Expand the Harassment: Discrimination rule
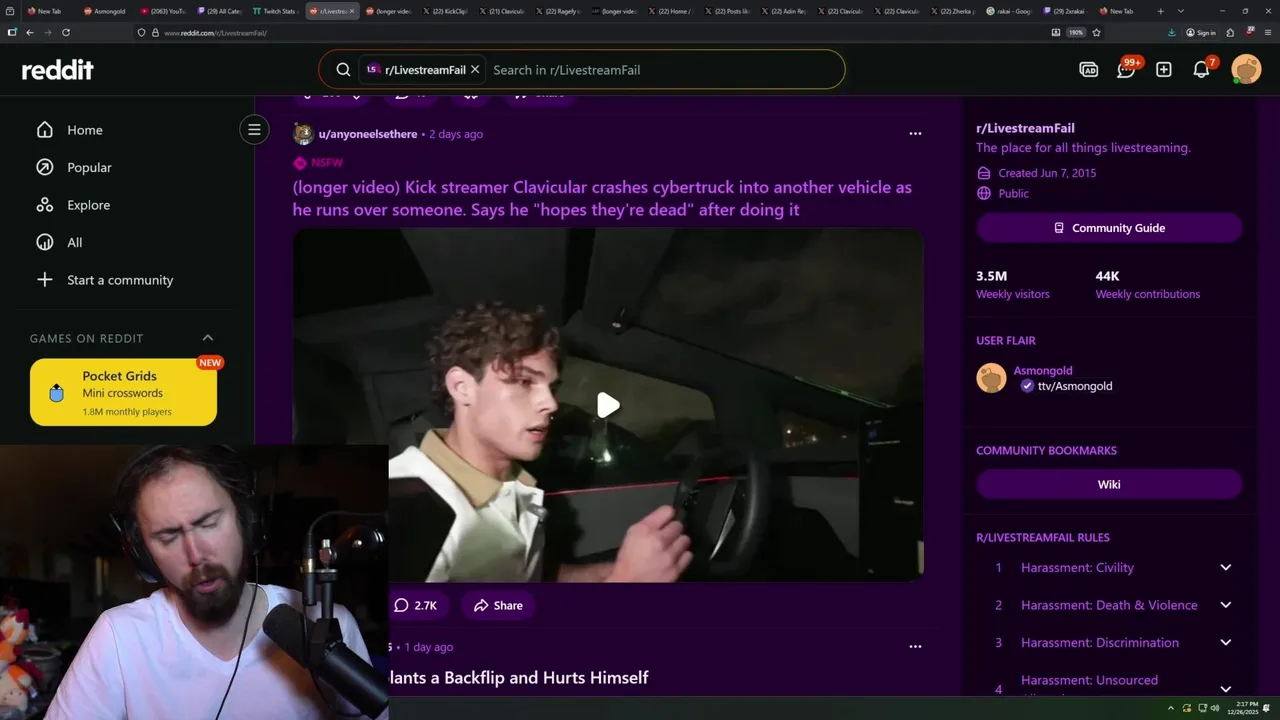Viewport: 1280px width, 720px height. [1226, 643]
